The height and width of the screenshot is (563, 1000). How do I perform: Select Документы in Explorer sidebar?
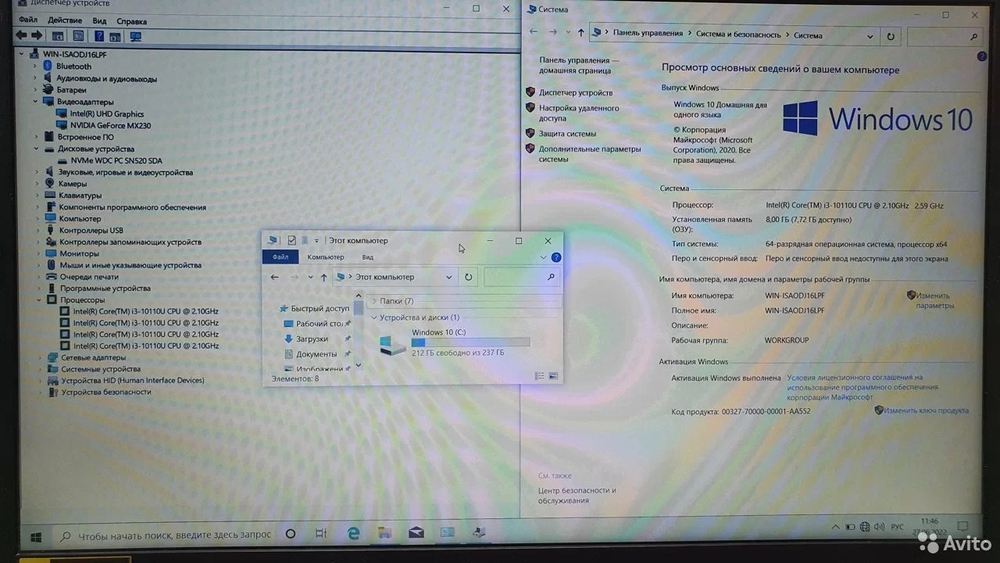316,354
